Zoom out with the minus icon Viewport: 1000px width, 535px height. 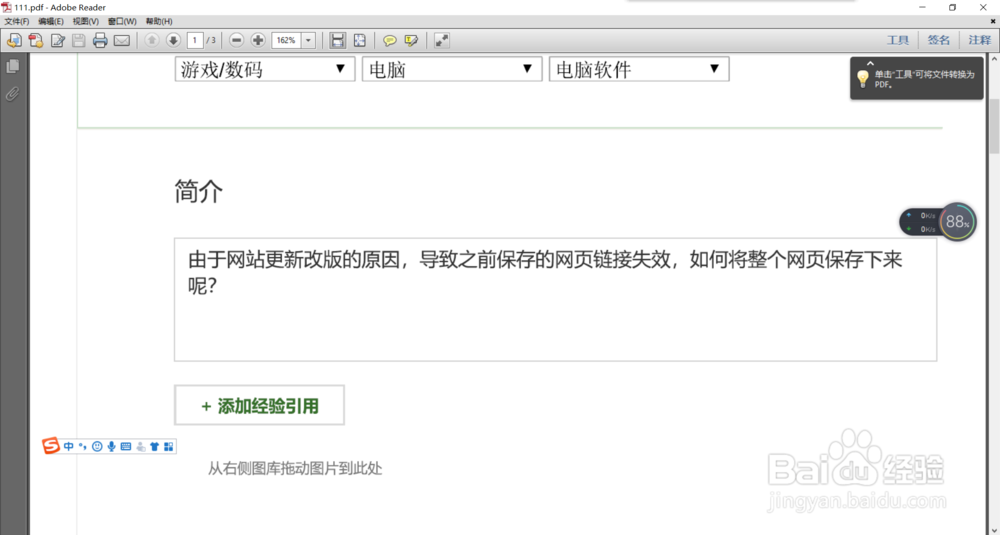tap(237, 40)
